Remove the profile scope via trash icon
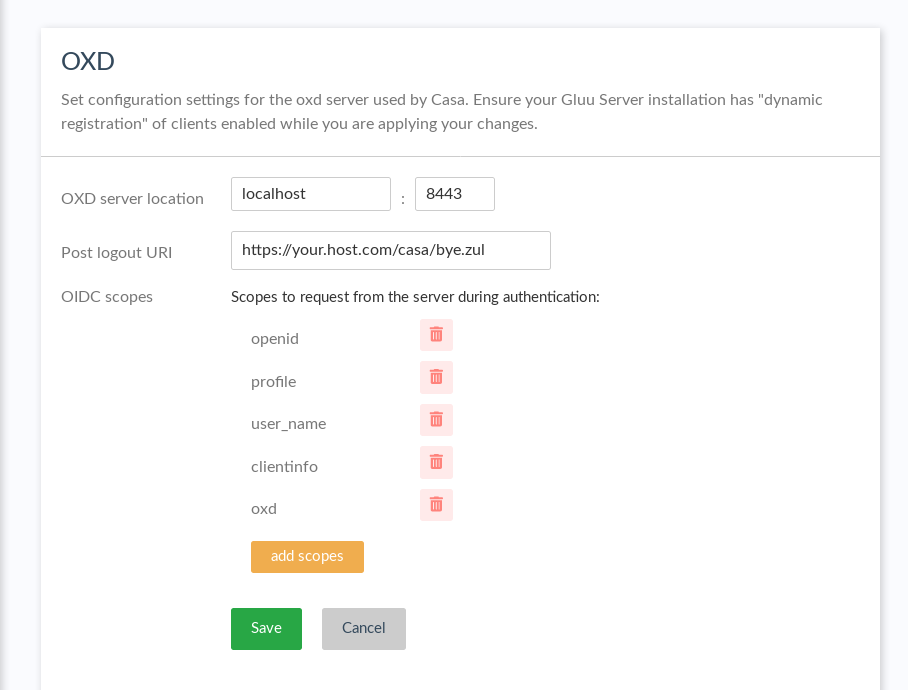The width and height of the screenshot is (908, 690). (436, 377)
